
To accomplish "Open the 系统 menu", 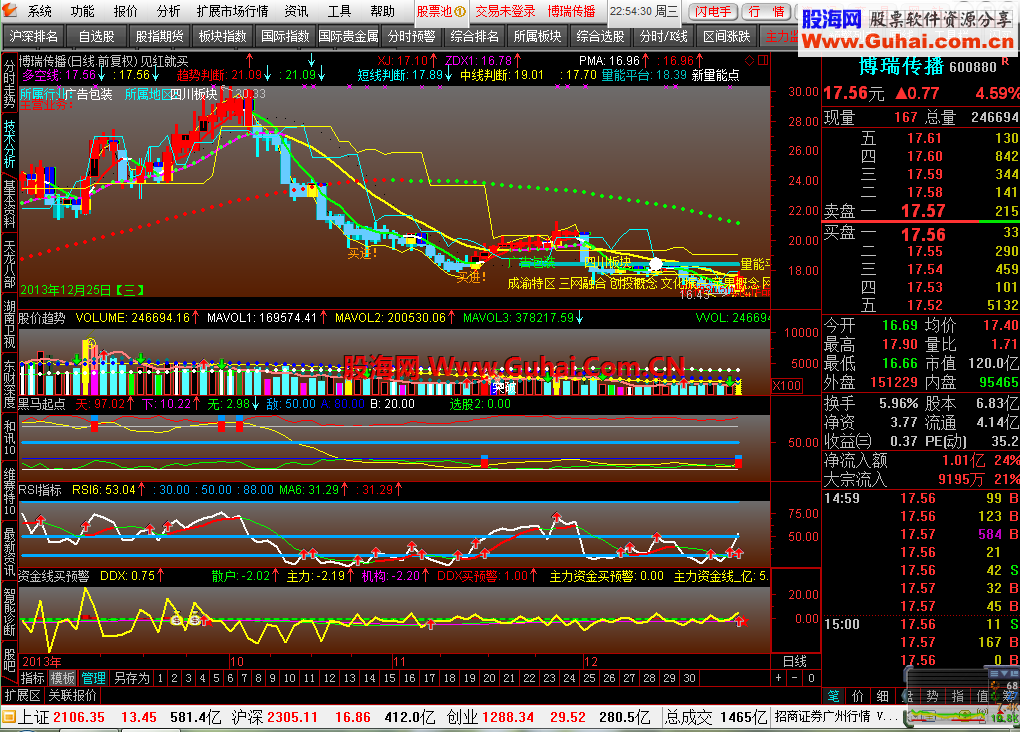I will click(40, 11).
